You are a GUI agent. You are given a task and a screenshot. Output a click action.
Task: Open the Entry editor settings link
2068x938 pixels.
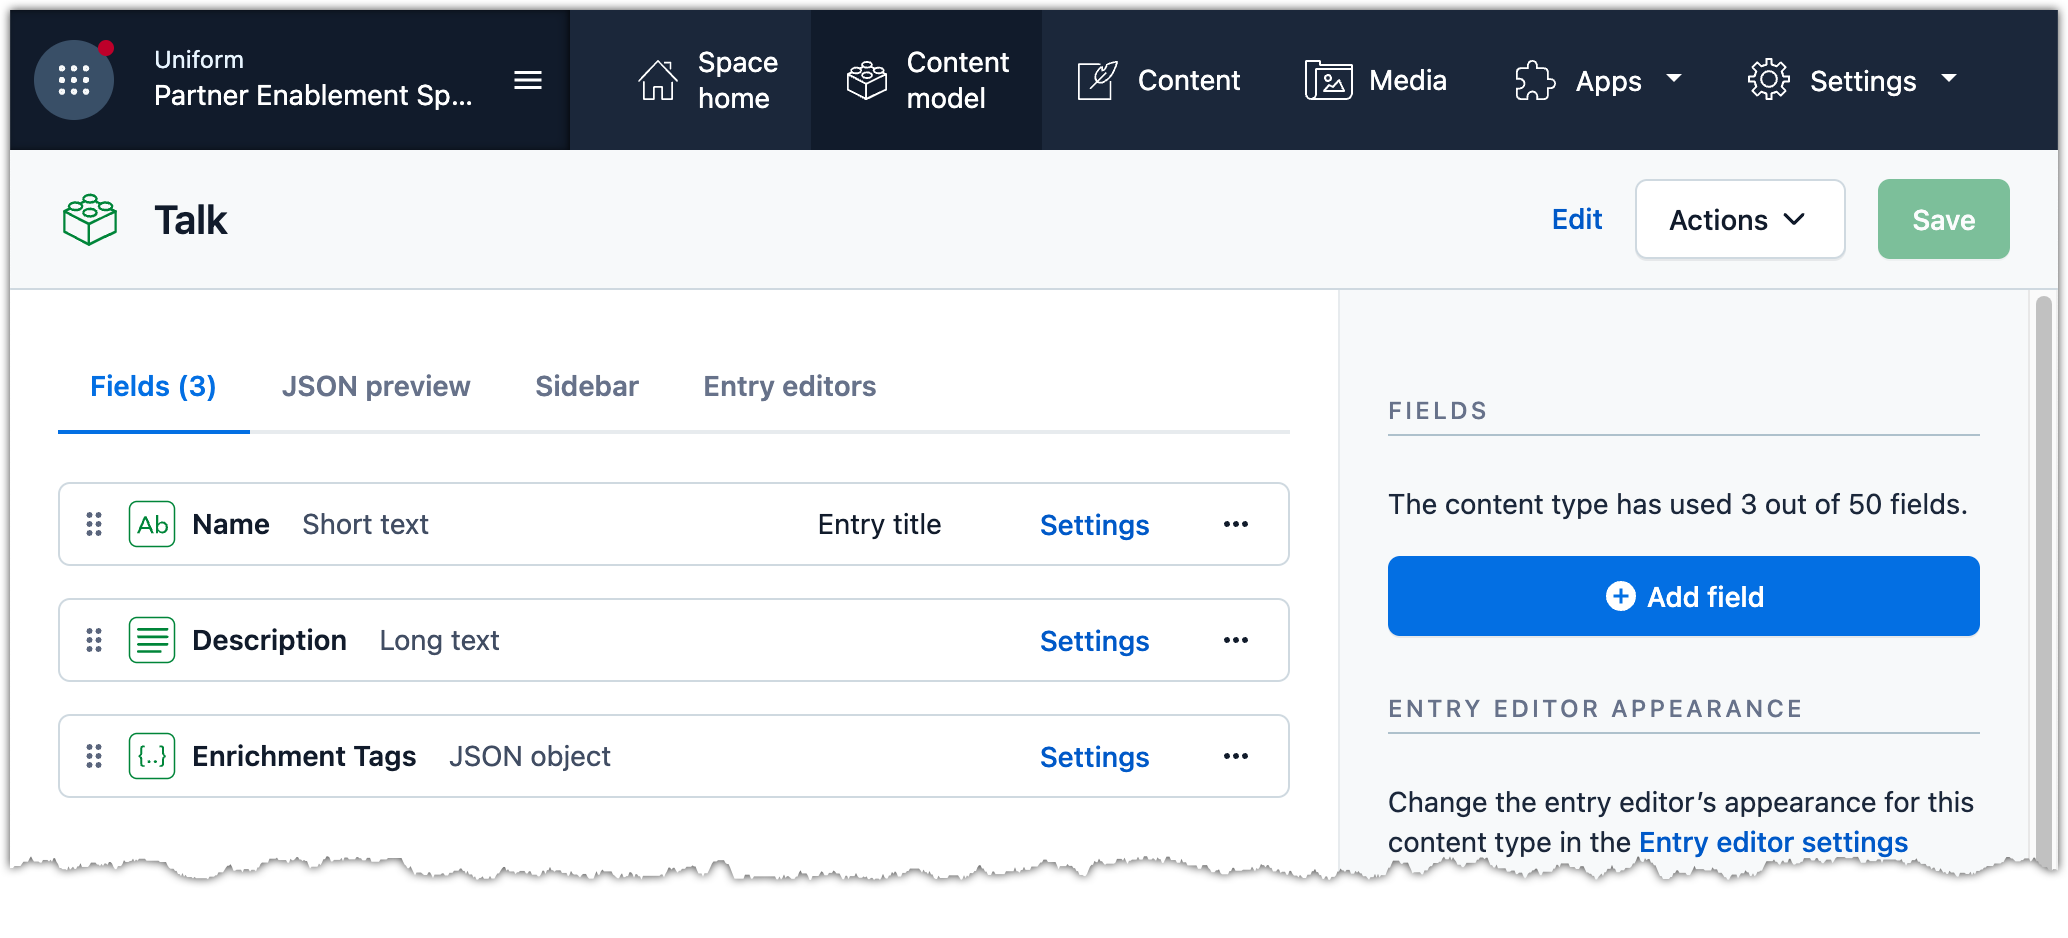pyautogui.click(x=1773, y=842)
